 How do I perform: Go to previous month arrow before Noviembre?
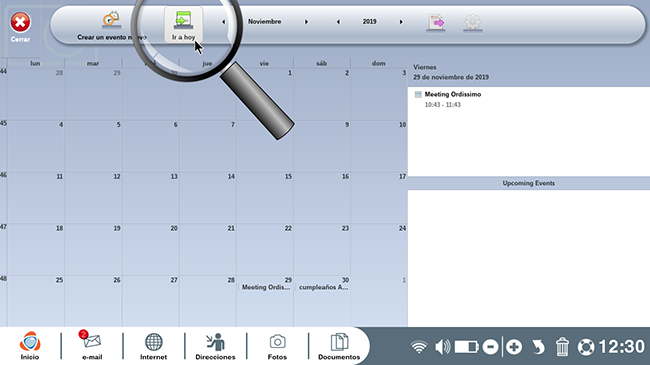pos(223,22)
